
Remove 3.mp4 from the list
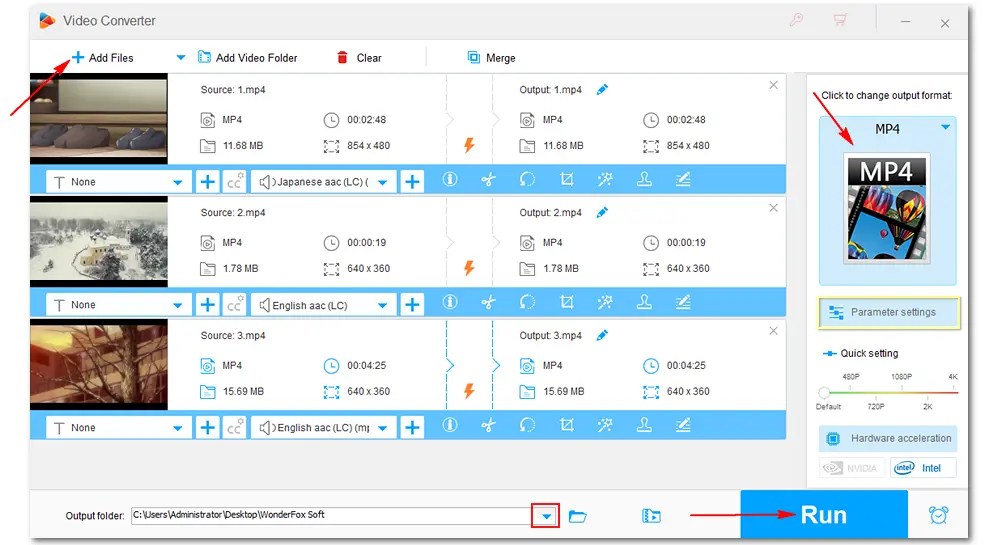[x=773, y=331]
